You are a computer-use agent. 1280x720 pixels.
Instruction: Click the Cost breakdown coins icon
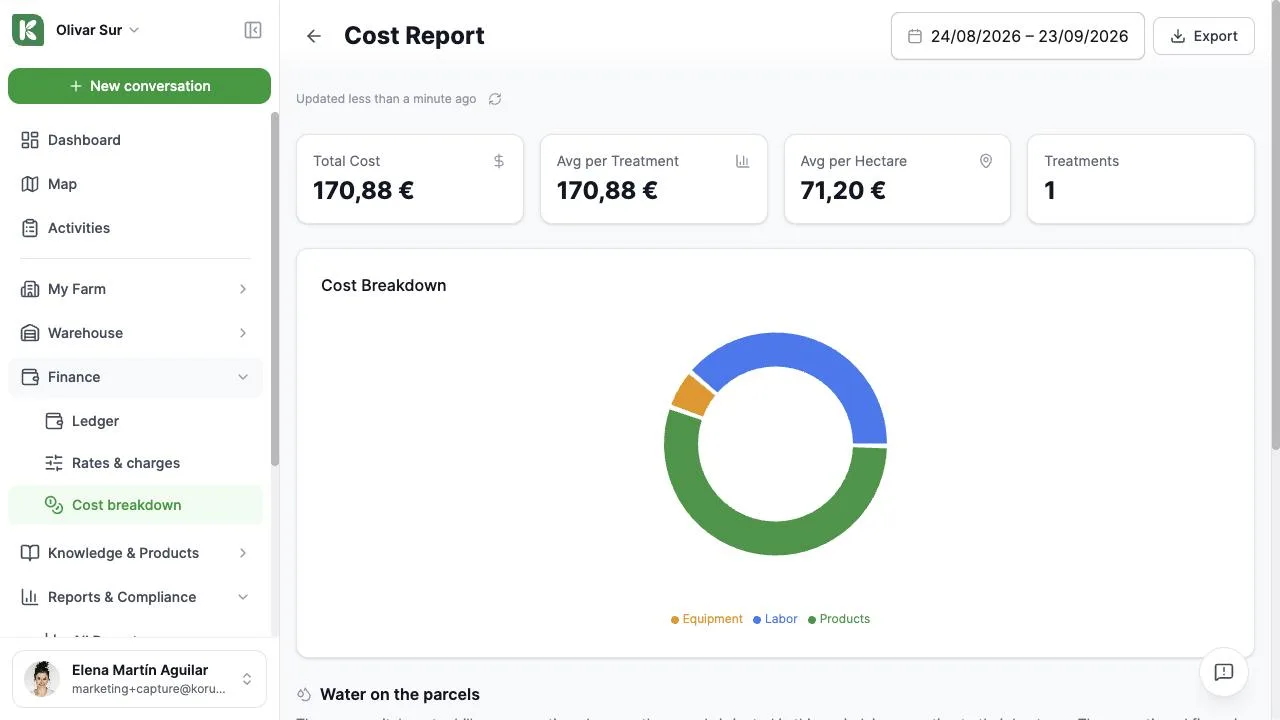(54, 505)
